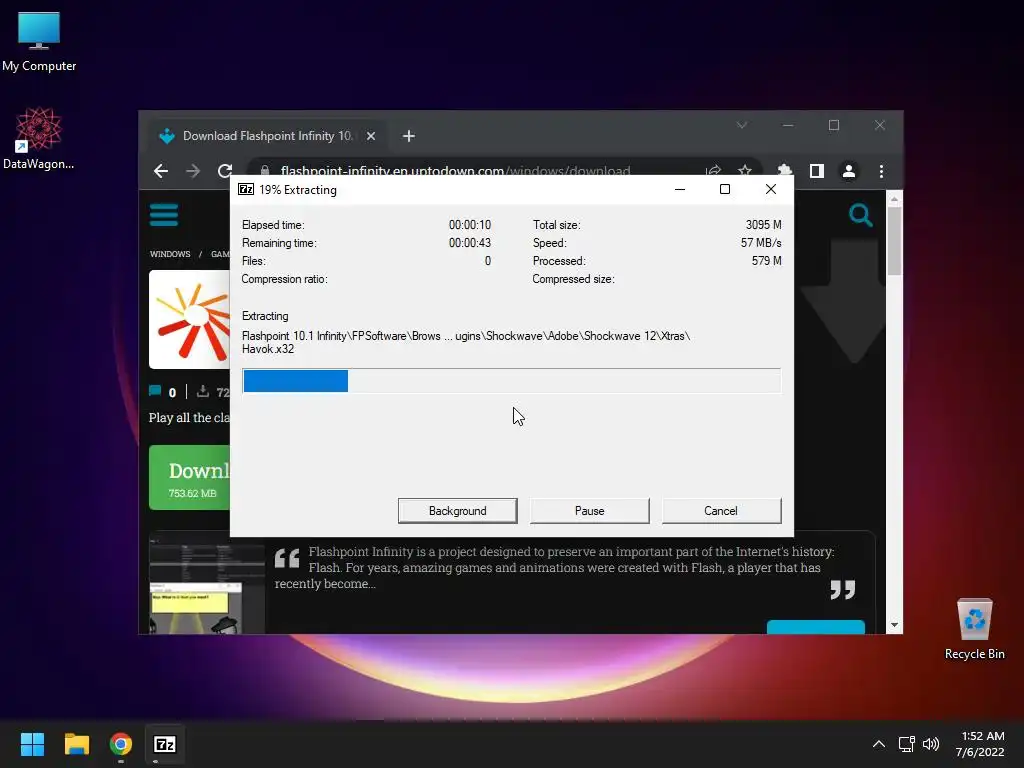Minimize the 7-Zip extracting dialog
This screenshot has height=768, width=1024.
point(680,189)
